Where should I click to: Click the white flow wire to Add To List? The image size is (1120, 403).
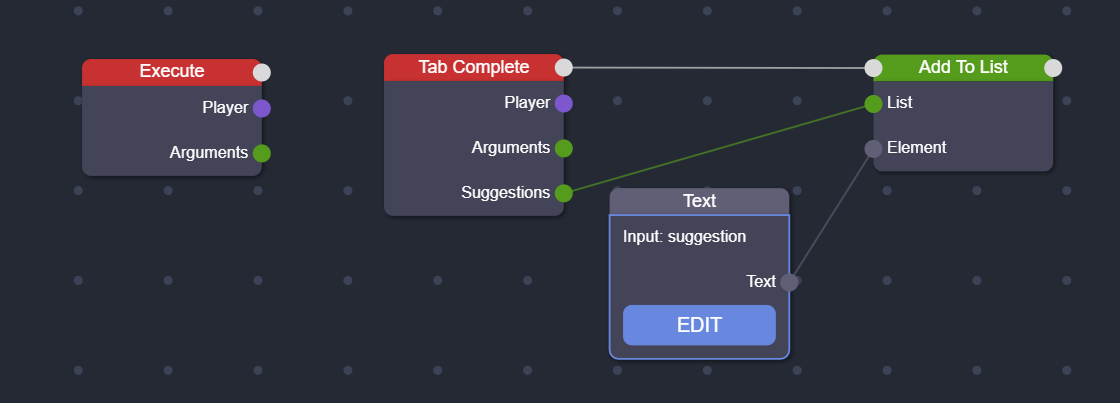[x=718, y=67]
